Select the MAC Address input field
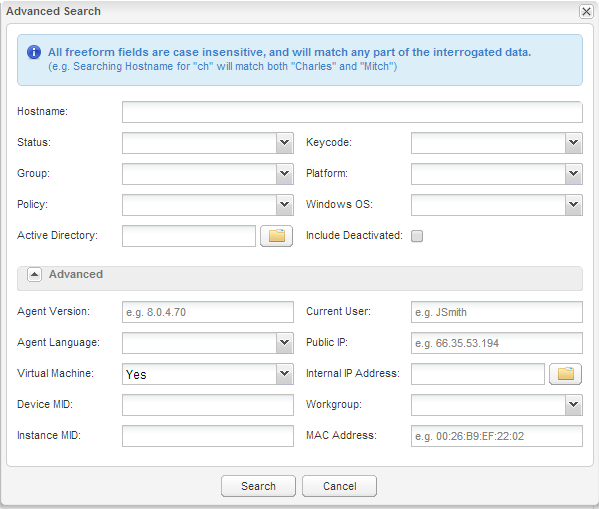The width and height of the screenshot is (599, 509). (x=497, y=436)
